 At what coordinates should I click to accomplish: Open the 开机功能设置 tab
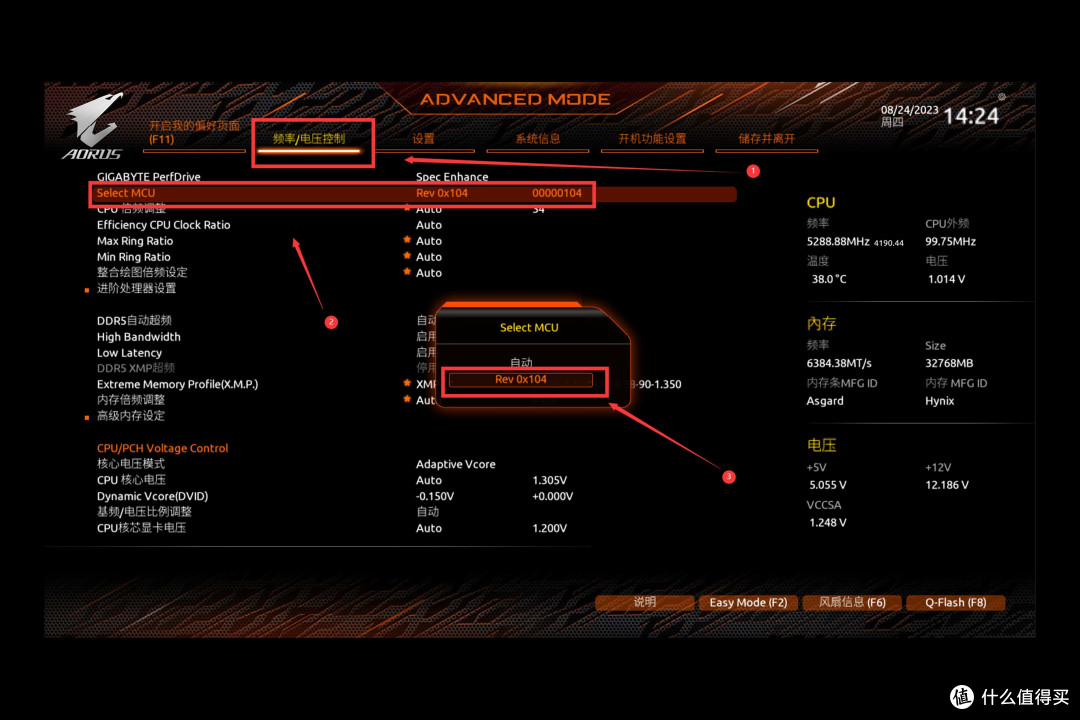tap(652, 138)
